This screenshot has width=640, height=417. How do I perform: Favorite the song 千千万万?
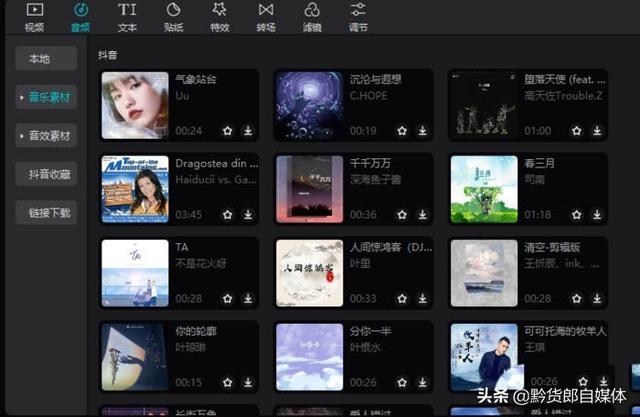(x=402, y=214)
